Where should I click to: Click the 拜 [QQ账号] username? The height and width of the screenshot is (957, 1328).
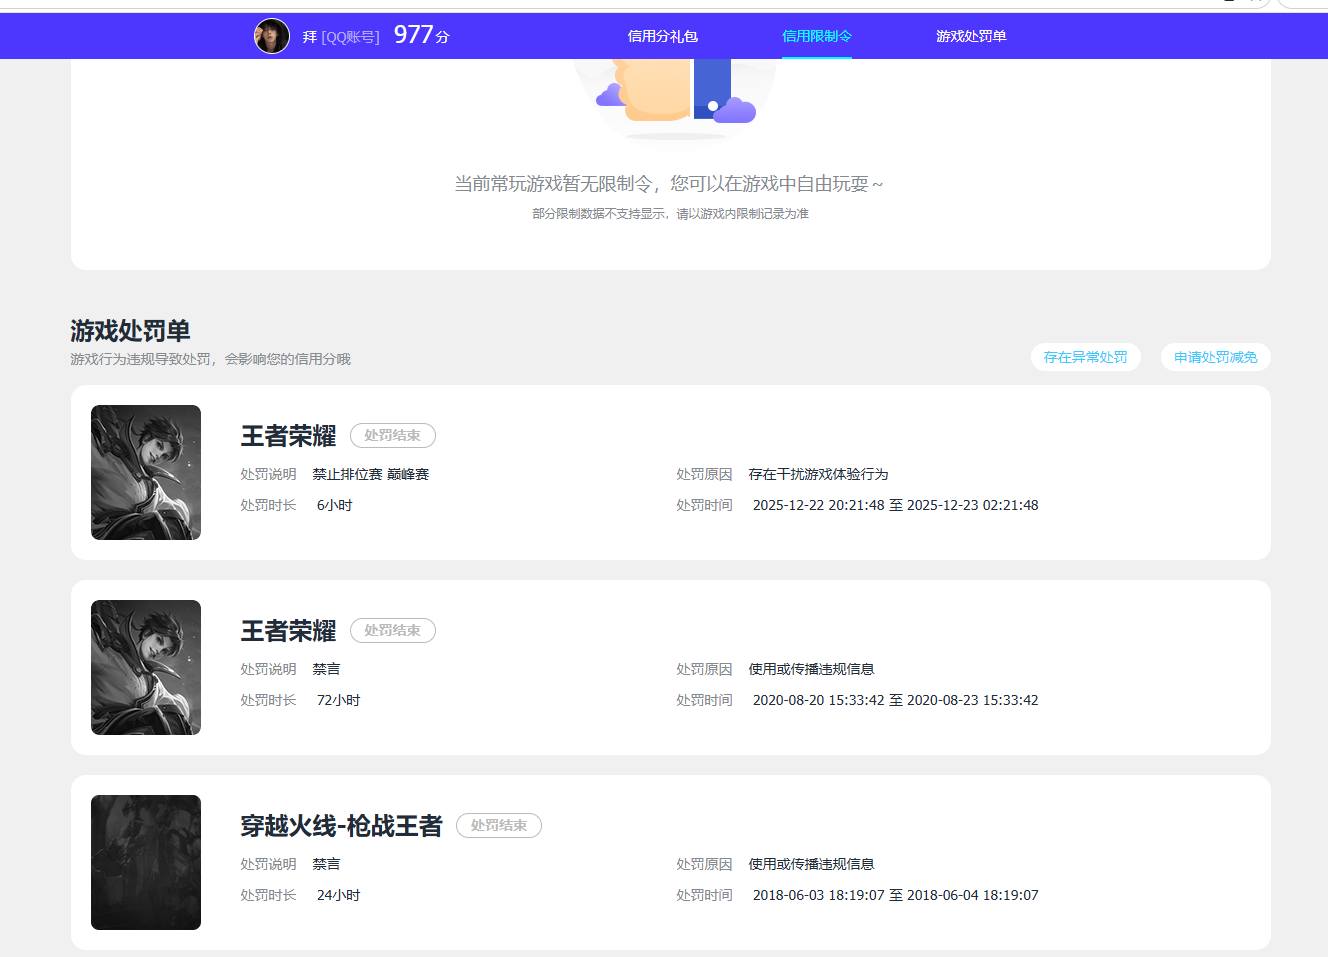coord(341,37)
